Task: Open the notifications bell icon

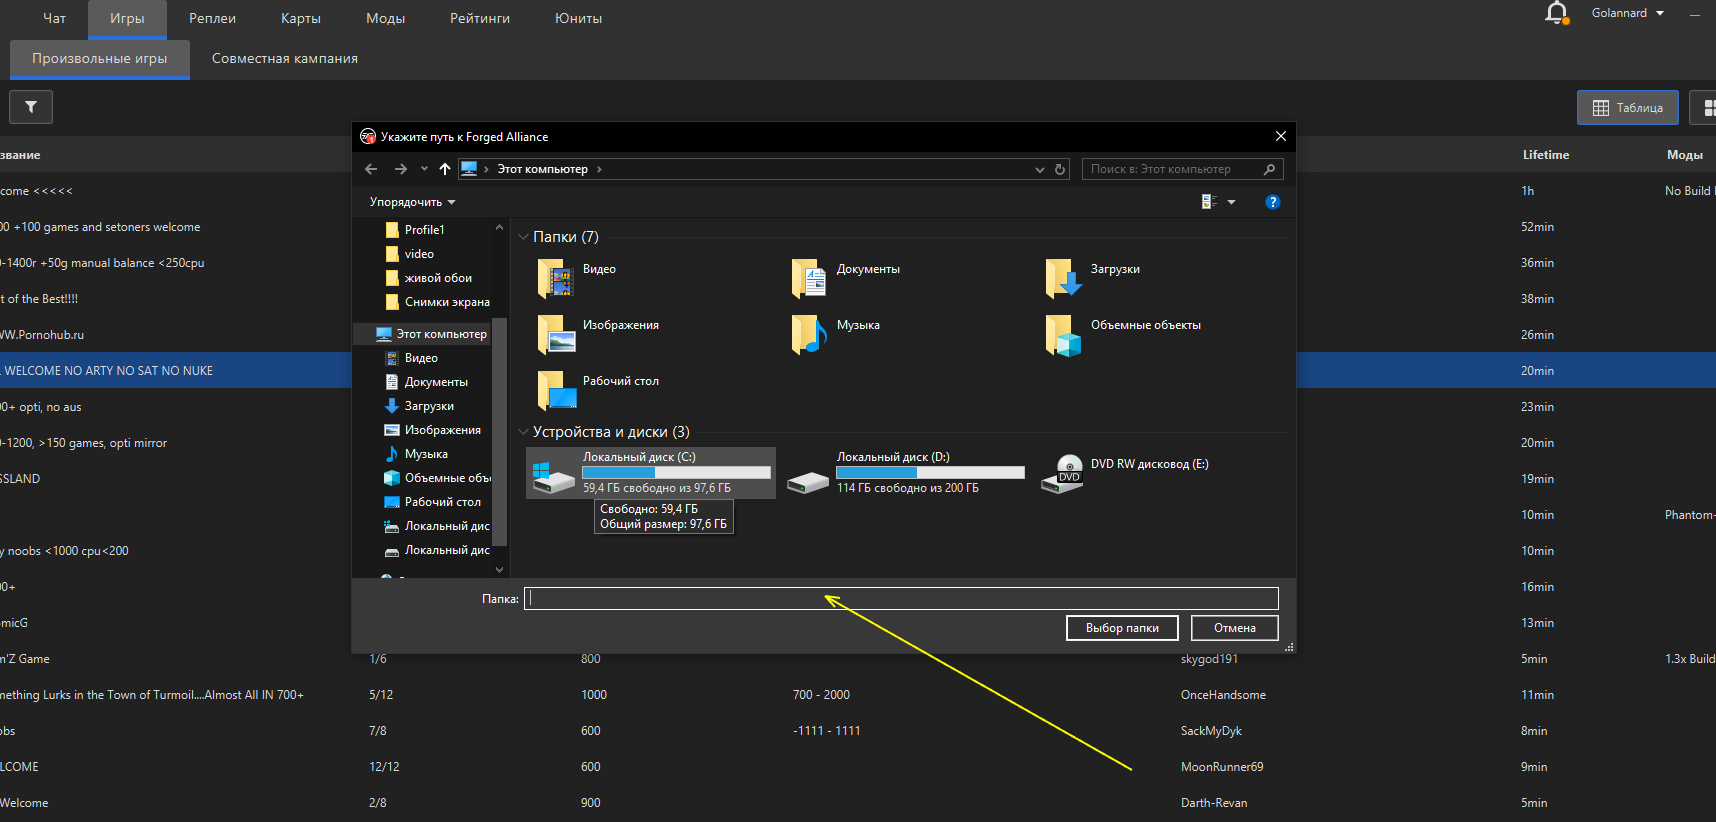Action: (1556, 13)
